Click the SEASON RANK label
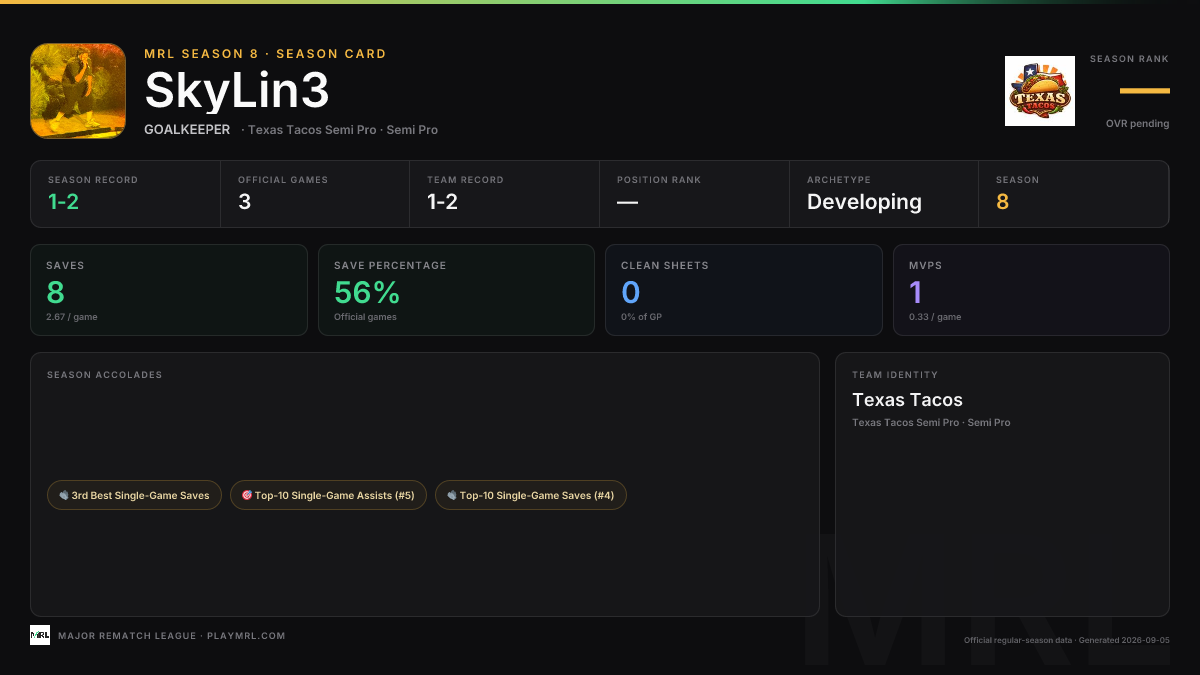Viewport: 1200px width, 675px height. point(1129,59)
